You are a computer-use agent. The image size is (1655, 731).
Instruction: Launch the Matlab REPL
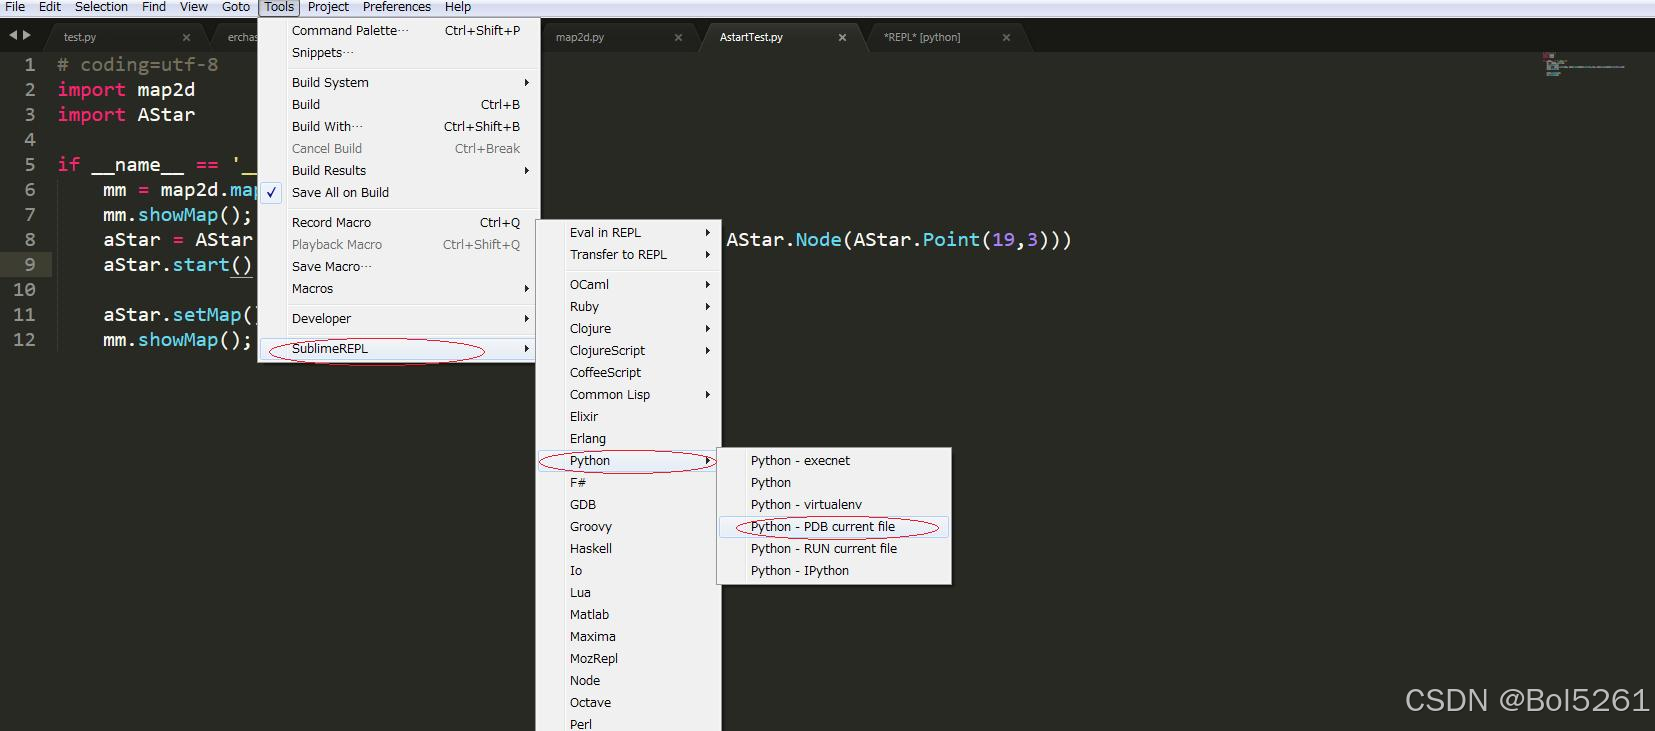click(x=628, y=615)
